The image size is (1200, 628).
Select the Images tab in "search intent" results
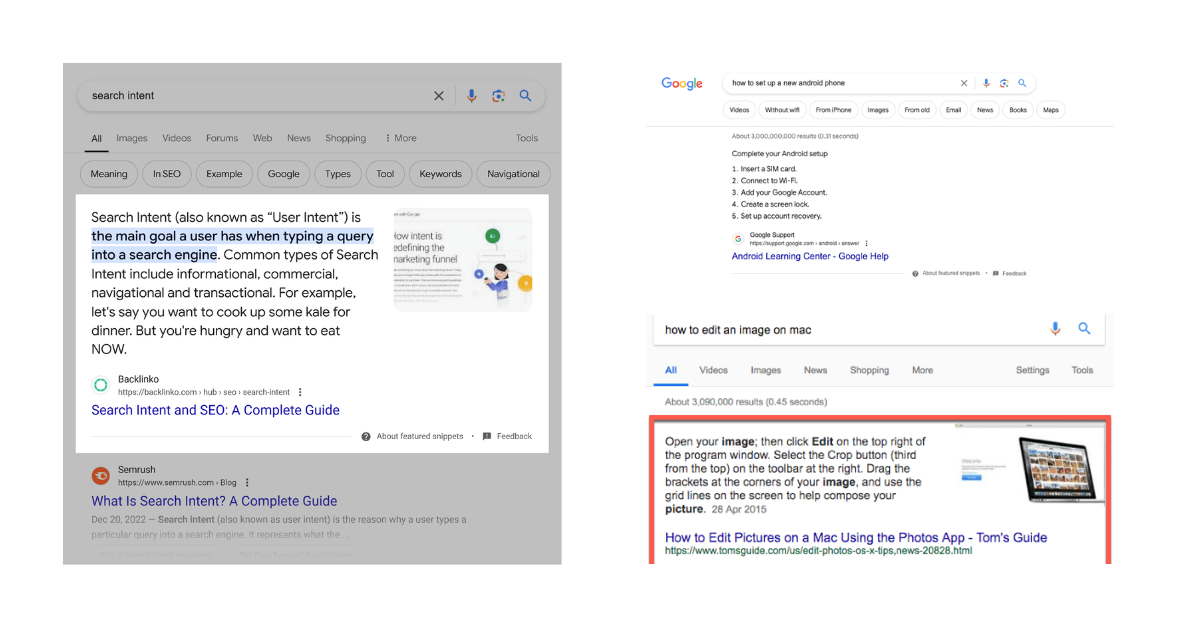132,138
